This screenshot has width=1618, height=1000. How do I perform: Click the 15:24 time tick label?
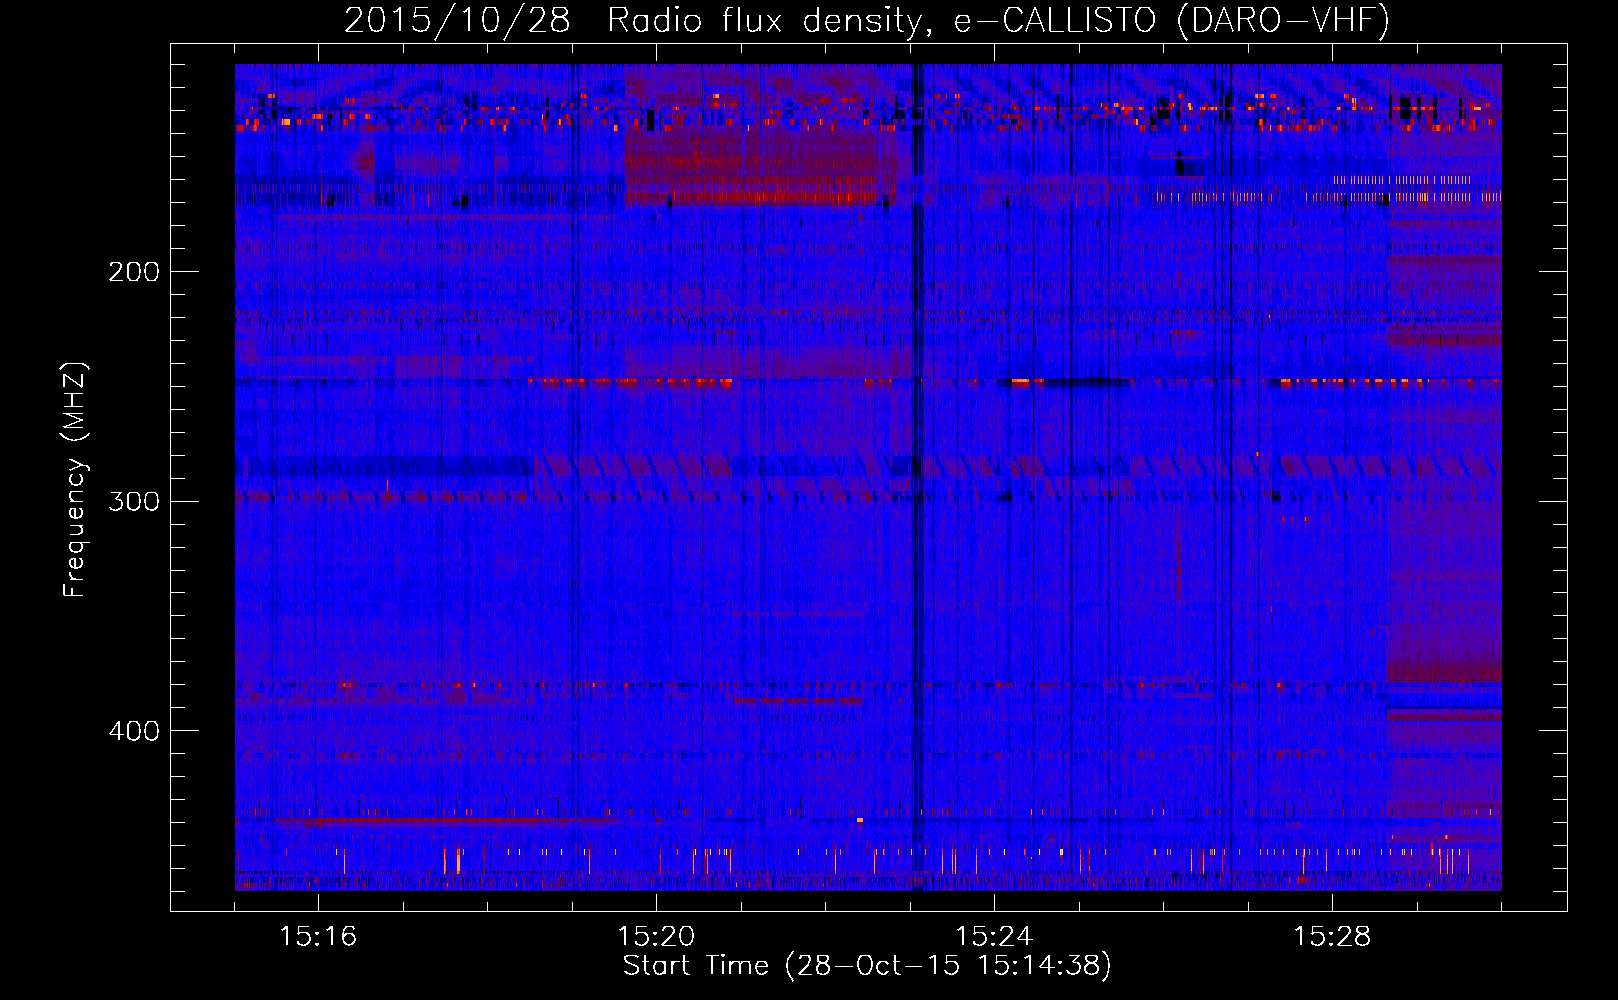click(x=994, y=937)
